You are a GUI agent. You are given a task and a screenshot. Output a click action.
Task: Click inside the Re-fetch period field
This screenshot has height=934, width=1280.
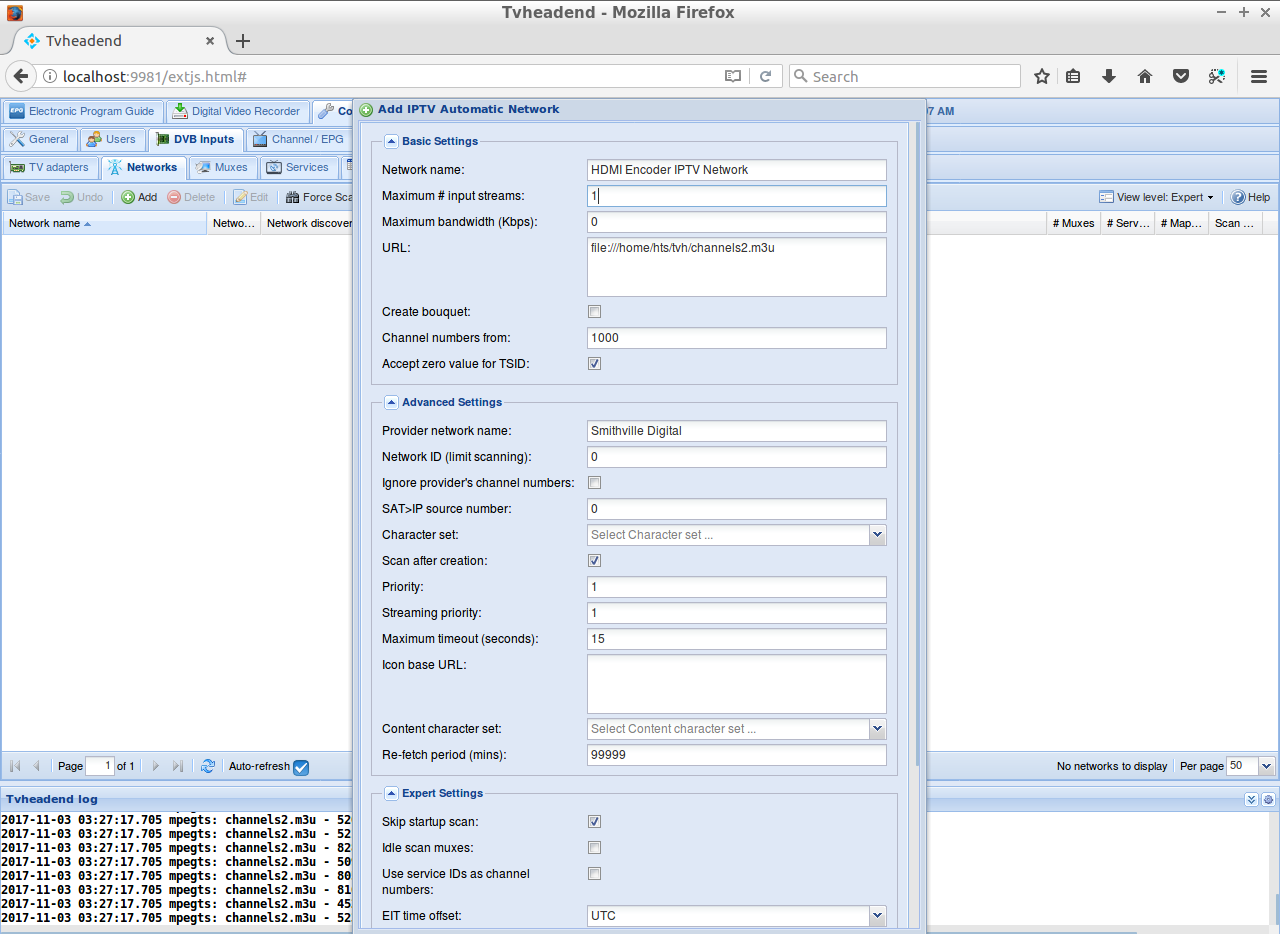click(736, 755)
